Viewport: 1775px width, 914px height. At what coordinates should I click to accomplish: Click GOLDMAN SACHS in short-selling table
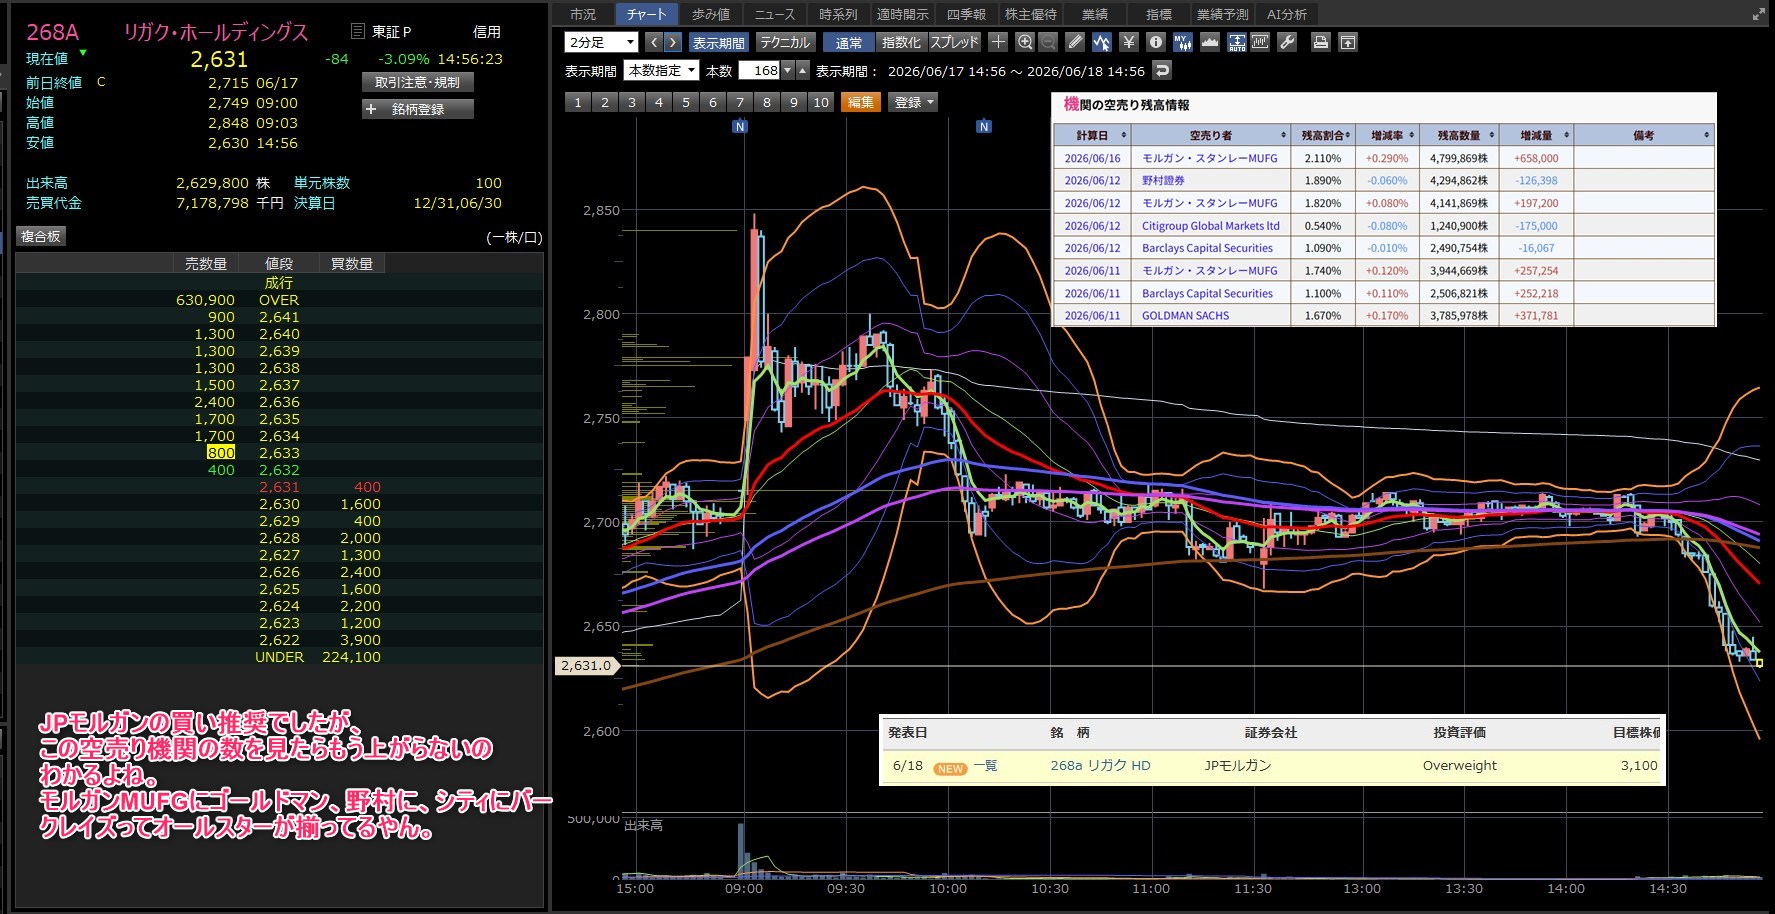coord(1186,316)
